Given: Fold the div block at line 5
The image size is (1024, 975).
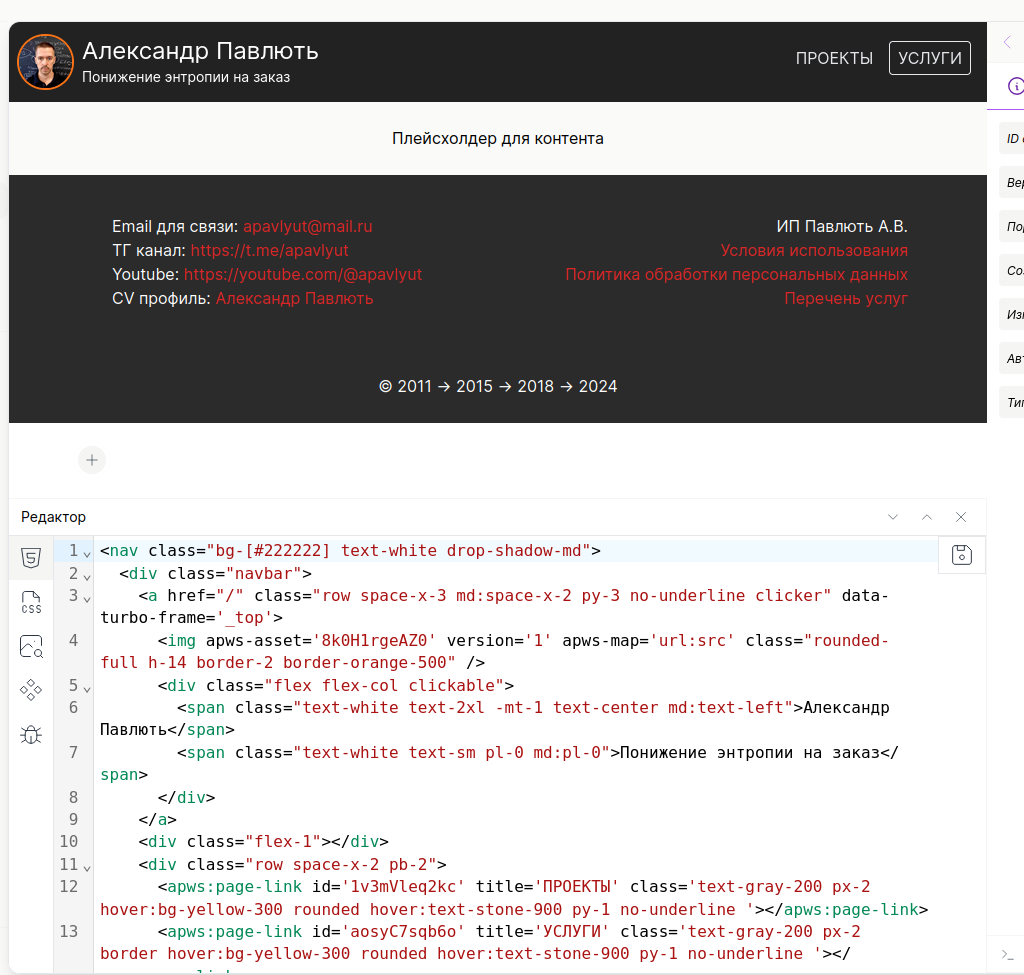Looking at the screenshot, I should click(87, 687).
